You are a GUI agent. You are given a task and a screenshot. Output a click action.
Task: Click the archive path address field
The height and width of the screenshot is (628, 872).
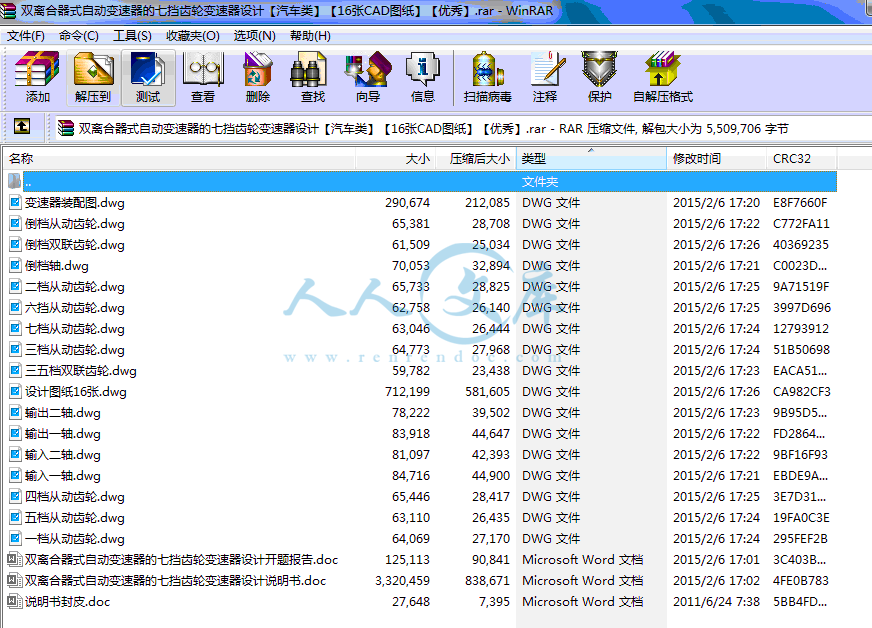tap(462, 128)
